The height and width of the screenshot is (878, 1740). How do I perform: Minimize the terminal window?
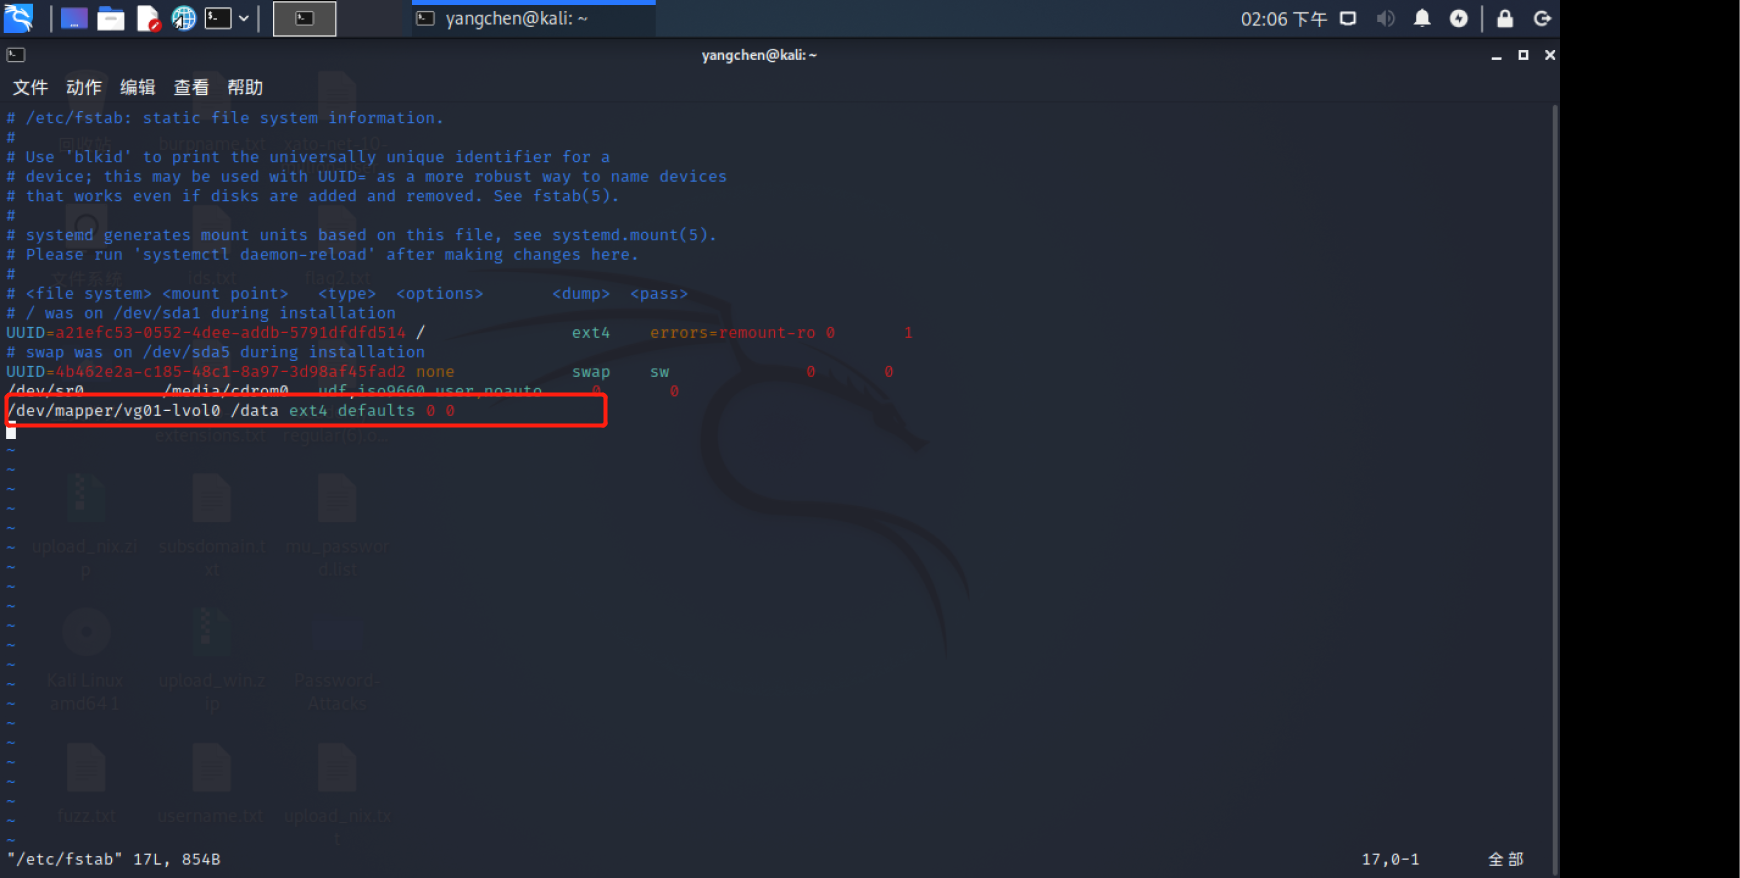pos(1496,56)
